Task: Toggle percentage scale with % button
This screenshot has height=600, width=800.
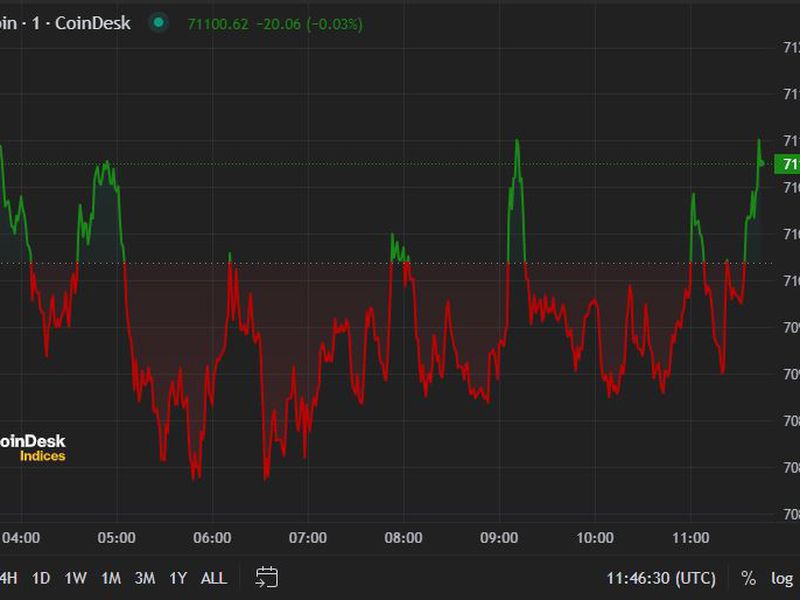Action: coord(748,578)
